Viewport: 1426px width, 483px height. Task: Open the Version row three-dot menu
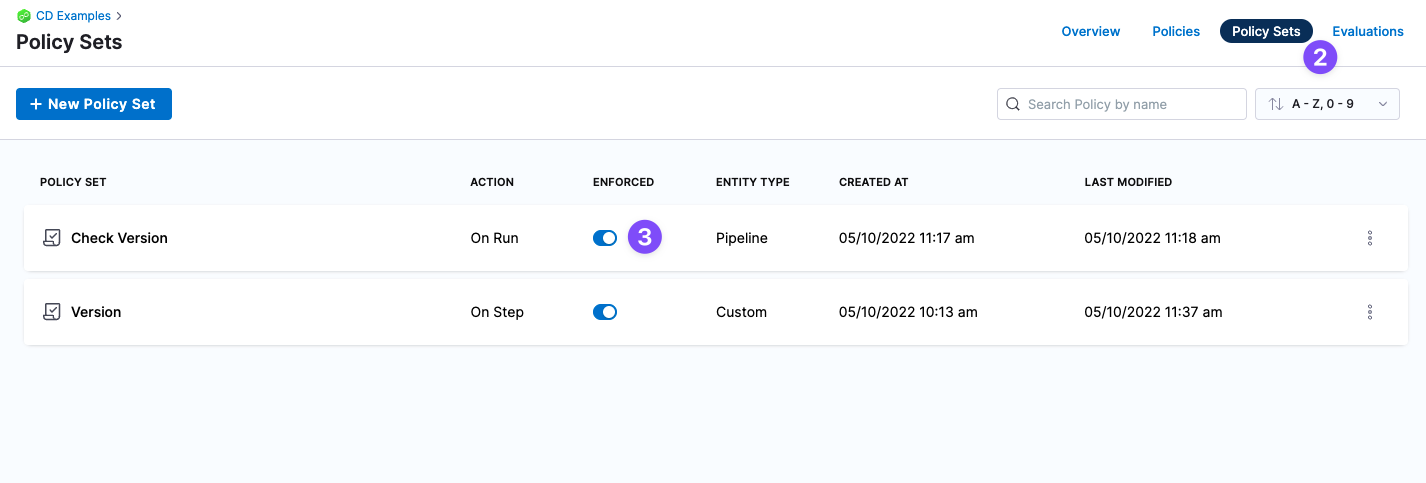click(x=1369, y=312)
